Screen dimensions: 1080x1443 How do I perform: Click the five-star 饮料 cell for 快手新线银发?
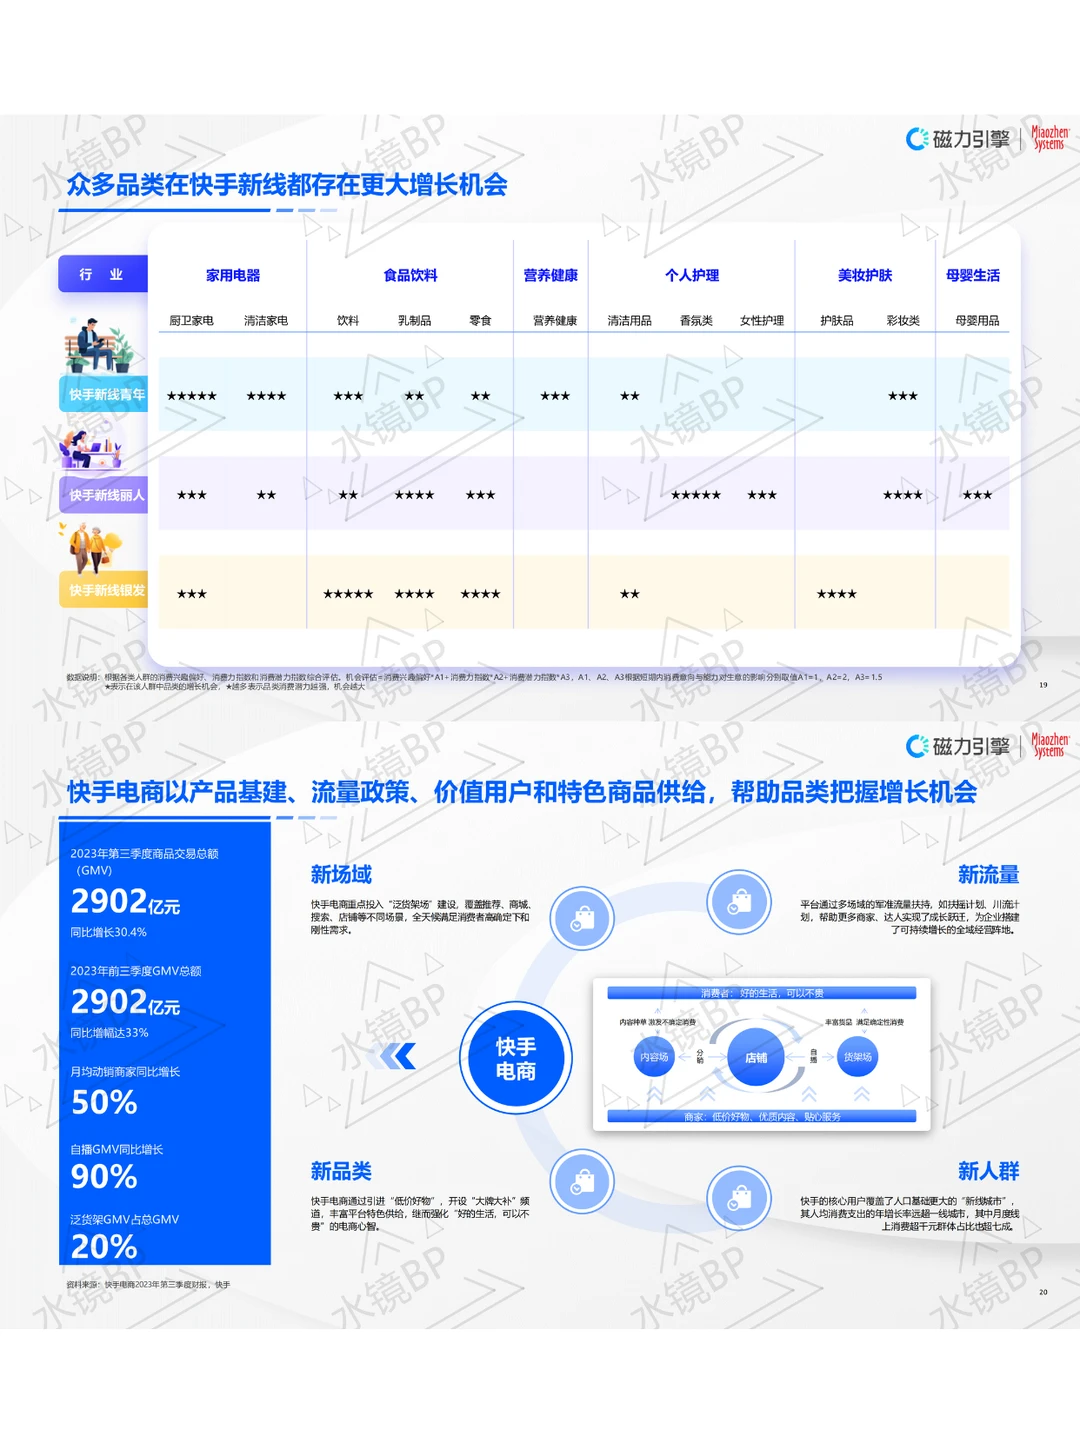point(348,594)
